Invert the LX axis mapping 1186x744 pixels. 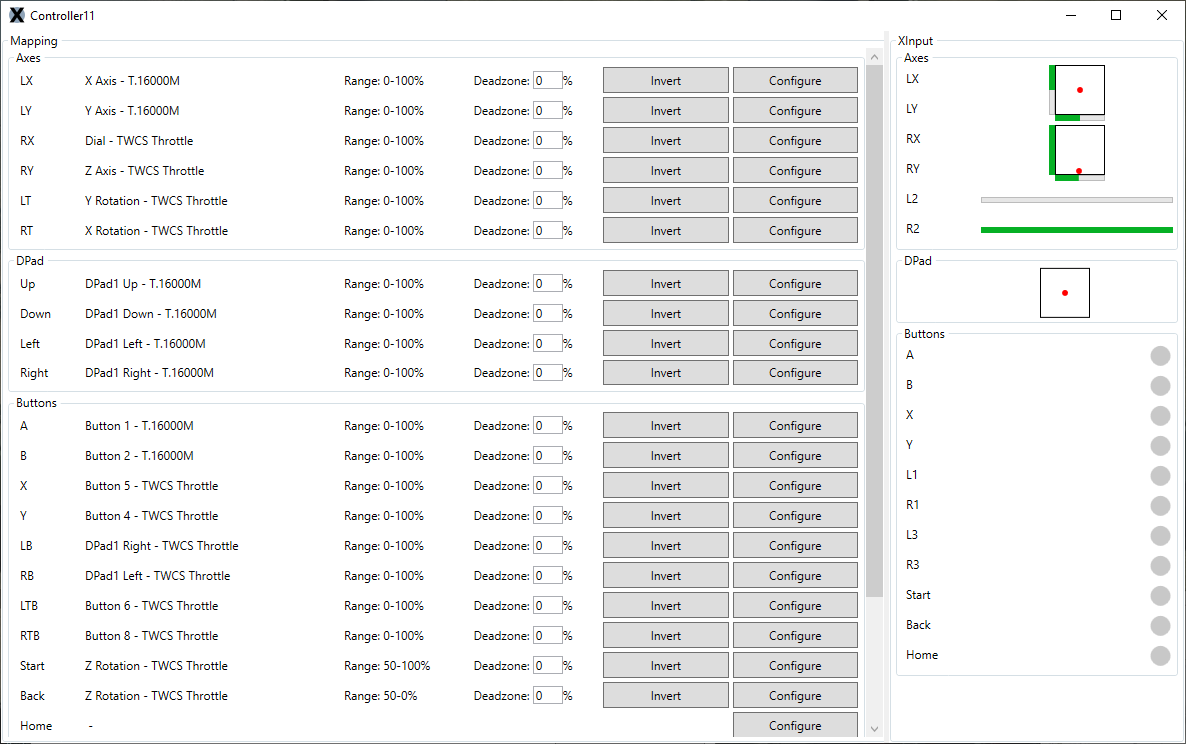click(x=666, y=80)
